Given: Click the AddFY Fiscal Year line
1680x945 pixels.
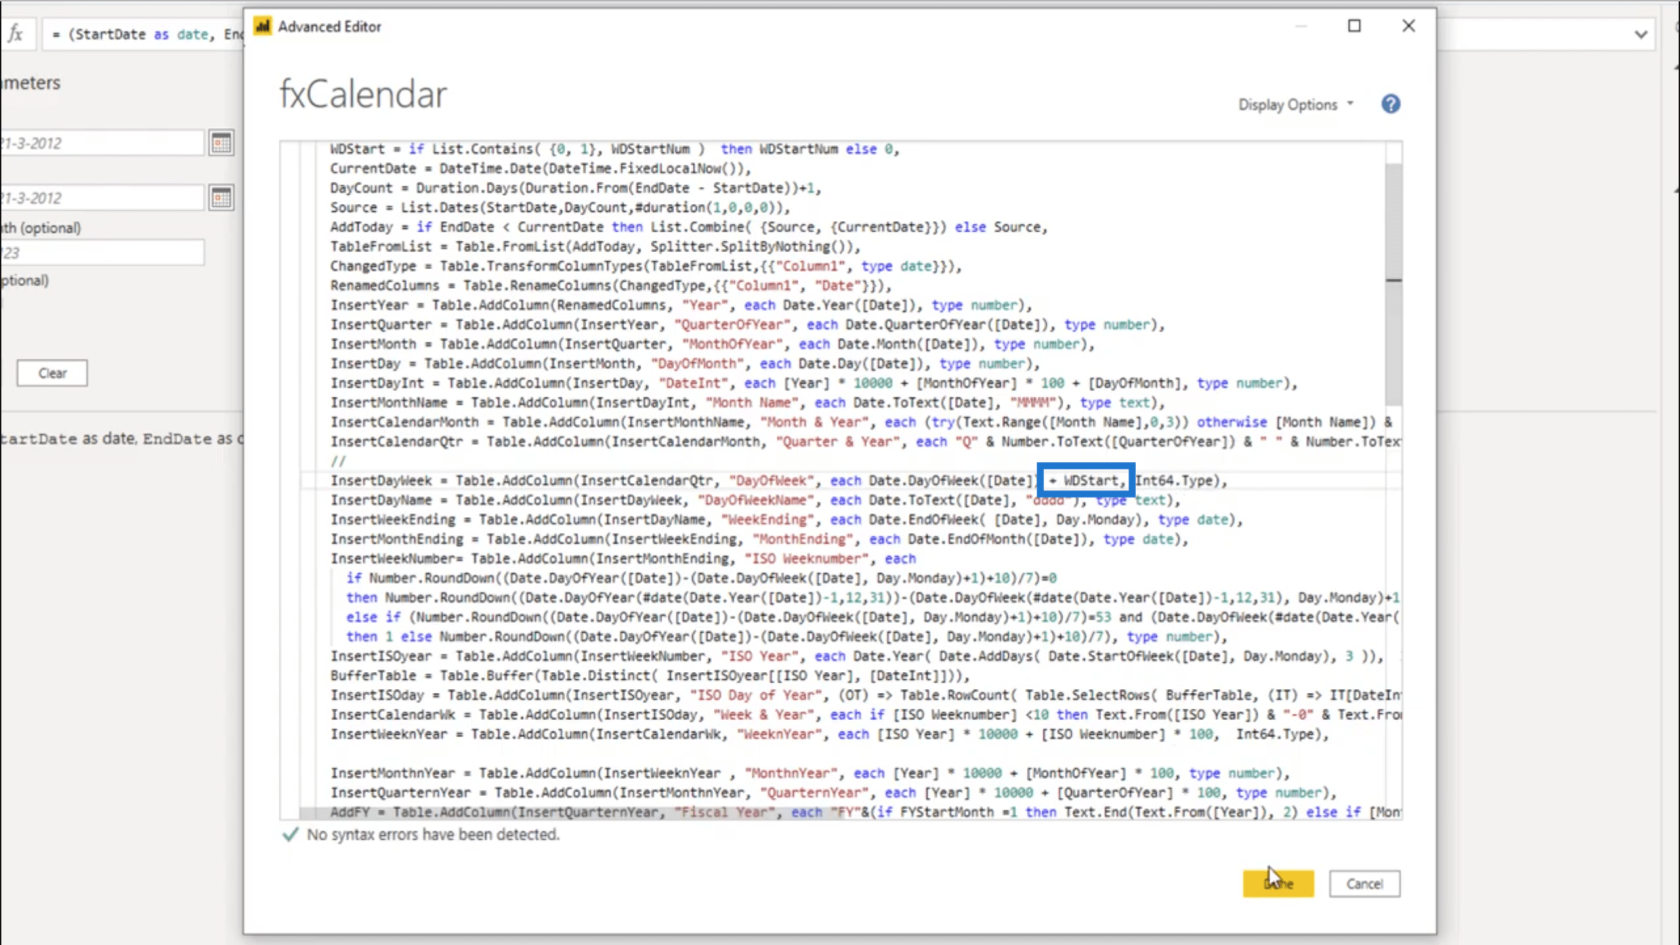Looking at the screenshot, I should coord(865,812).
